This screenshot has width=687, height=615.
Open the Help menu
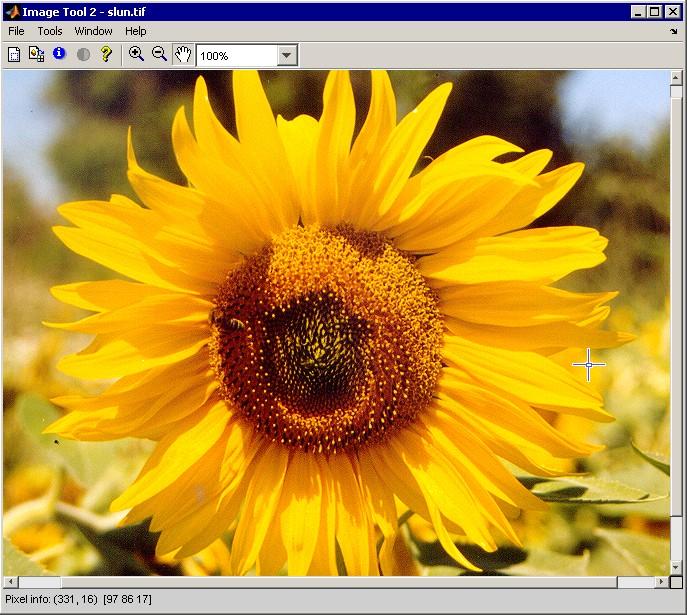(x=135, y=31)
